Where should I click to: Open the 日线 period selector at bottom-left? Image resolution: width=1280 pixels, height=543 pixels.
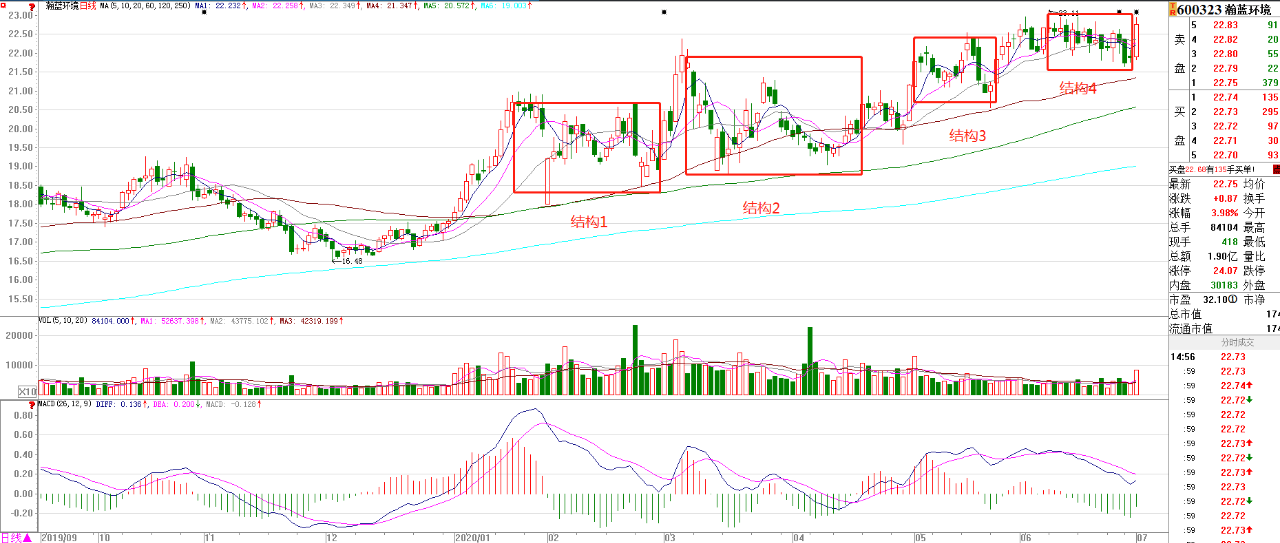16,537
